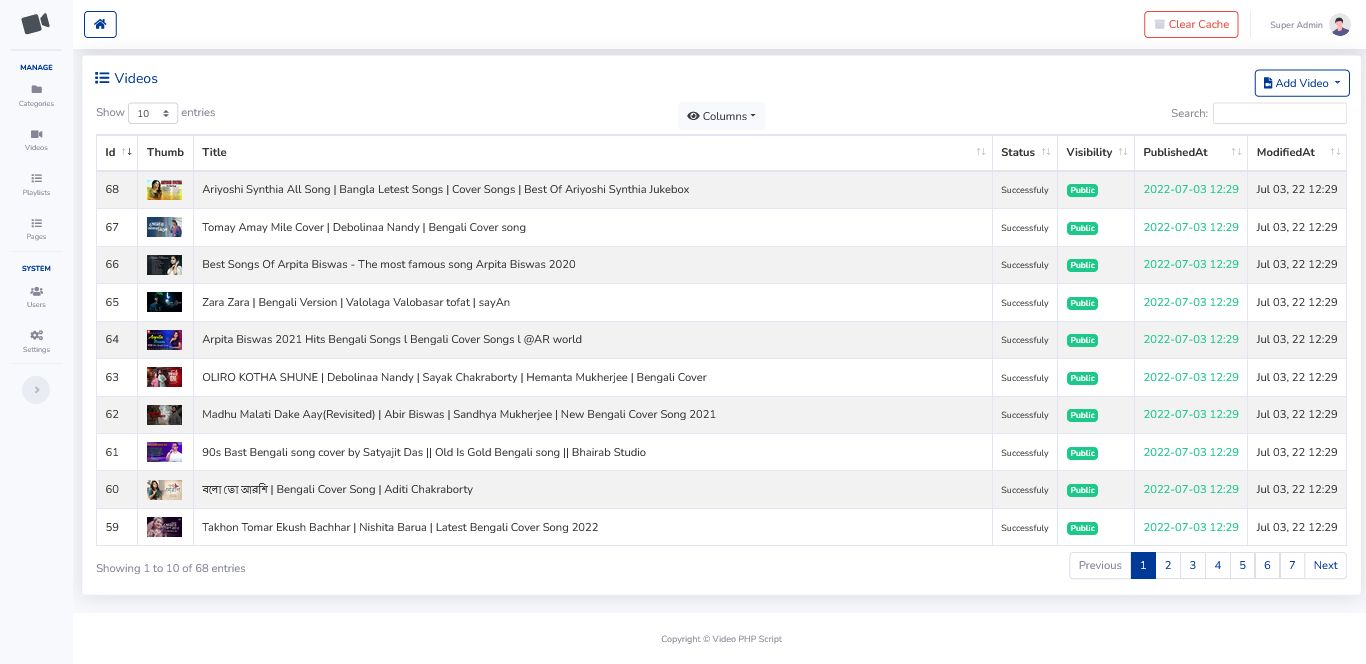Viewport: 1366px width, 664px height.
Task: Open Pages from the sidebar
Action: 36,229
